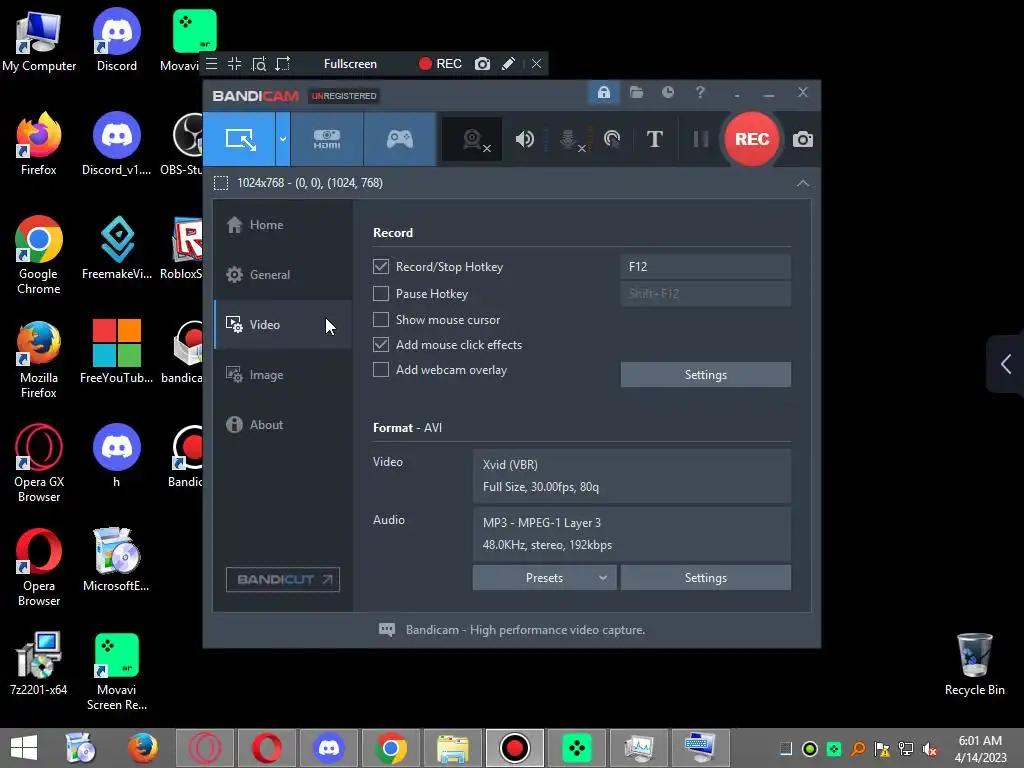Toggle Add mouse click effects checkbox
The width and height of the screenshot is (1024, 768).
(x=381, y=345)
